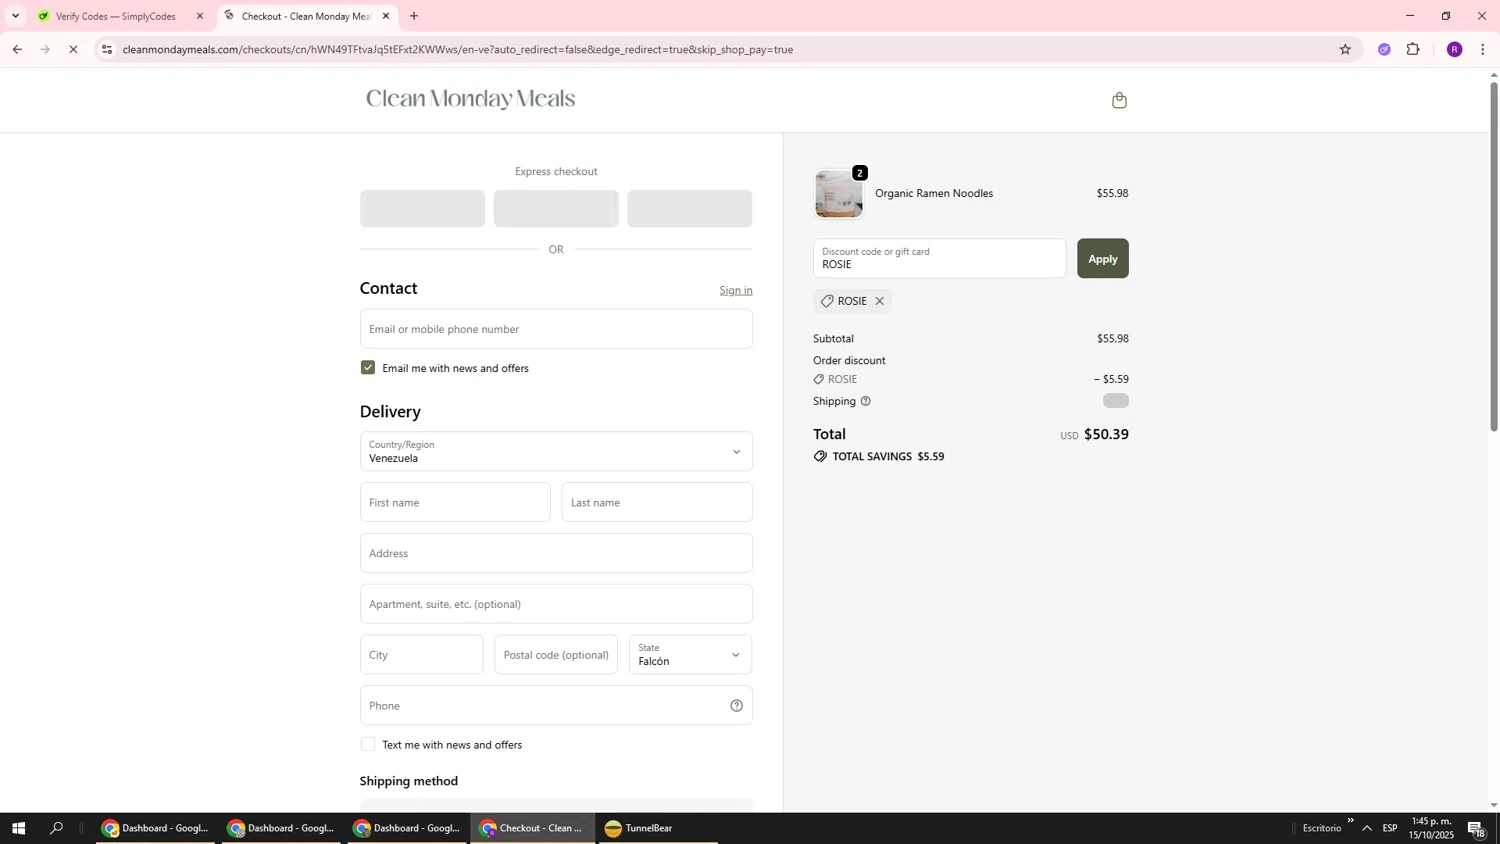The width and height of the screenshot is (1500, 844).
Task: Bookmark this page with star icon
Action: (x=1345, y=49)
